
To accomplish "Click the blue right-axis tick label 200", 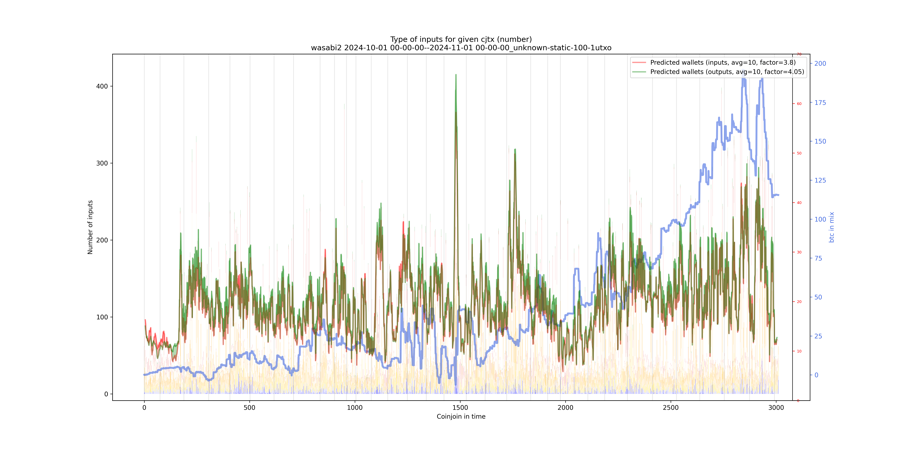I will (x=820, y=64).
